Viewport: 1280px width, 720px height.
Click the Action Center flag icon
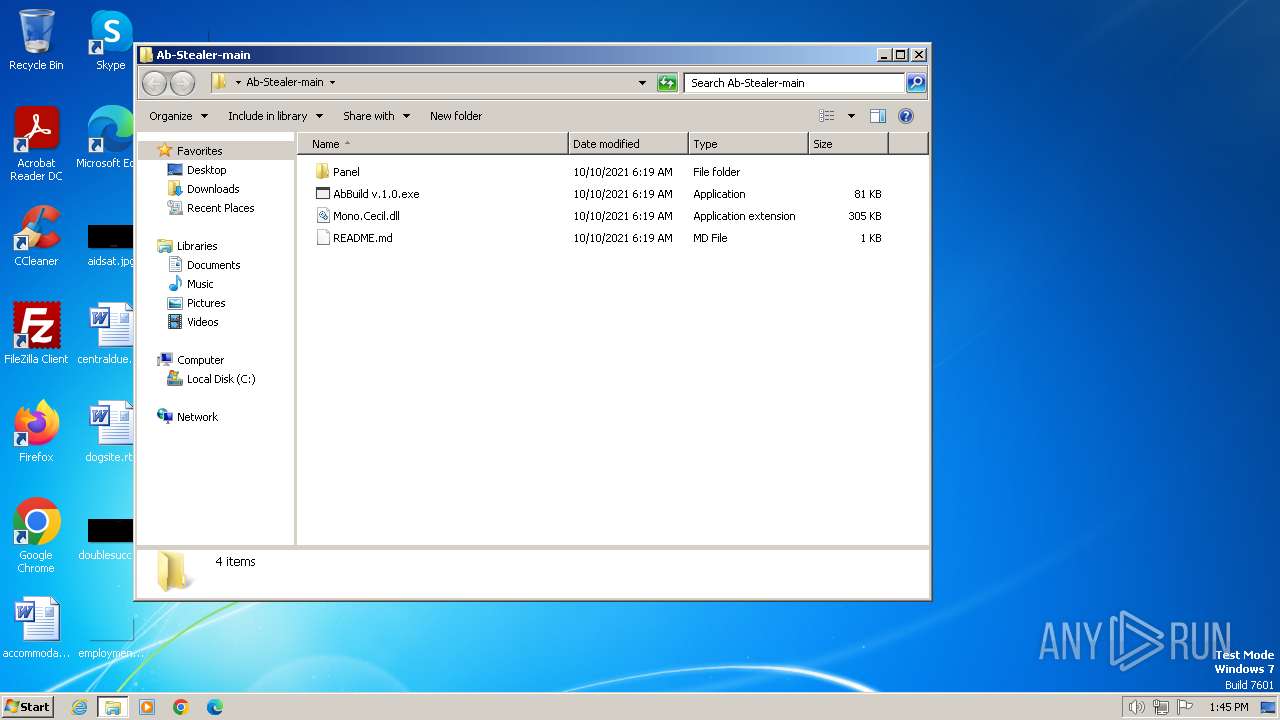(1186, 707)
